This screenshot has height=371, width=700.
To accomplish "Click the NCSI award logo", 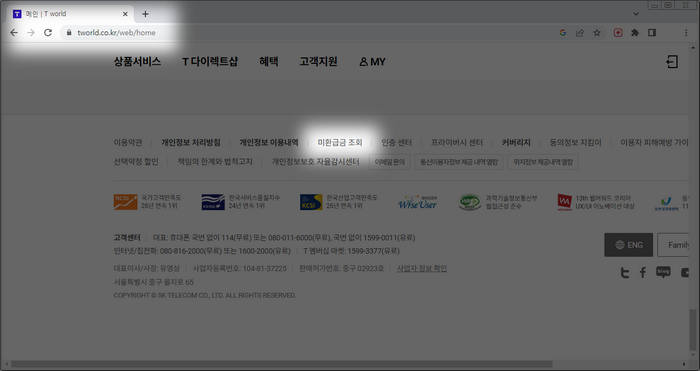I will (x=125, y=202).
